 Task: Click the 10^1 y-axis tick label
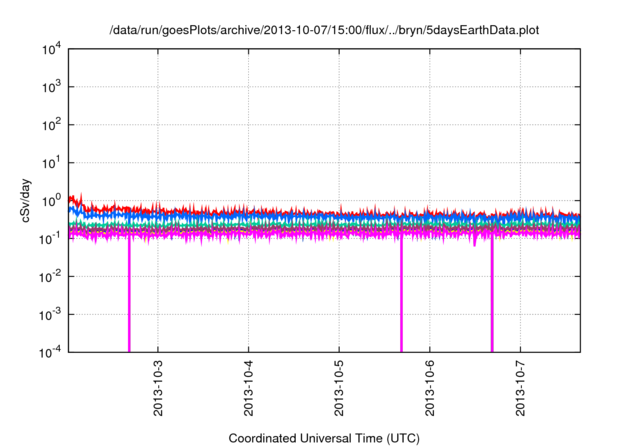tap(52, 163)
